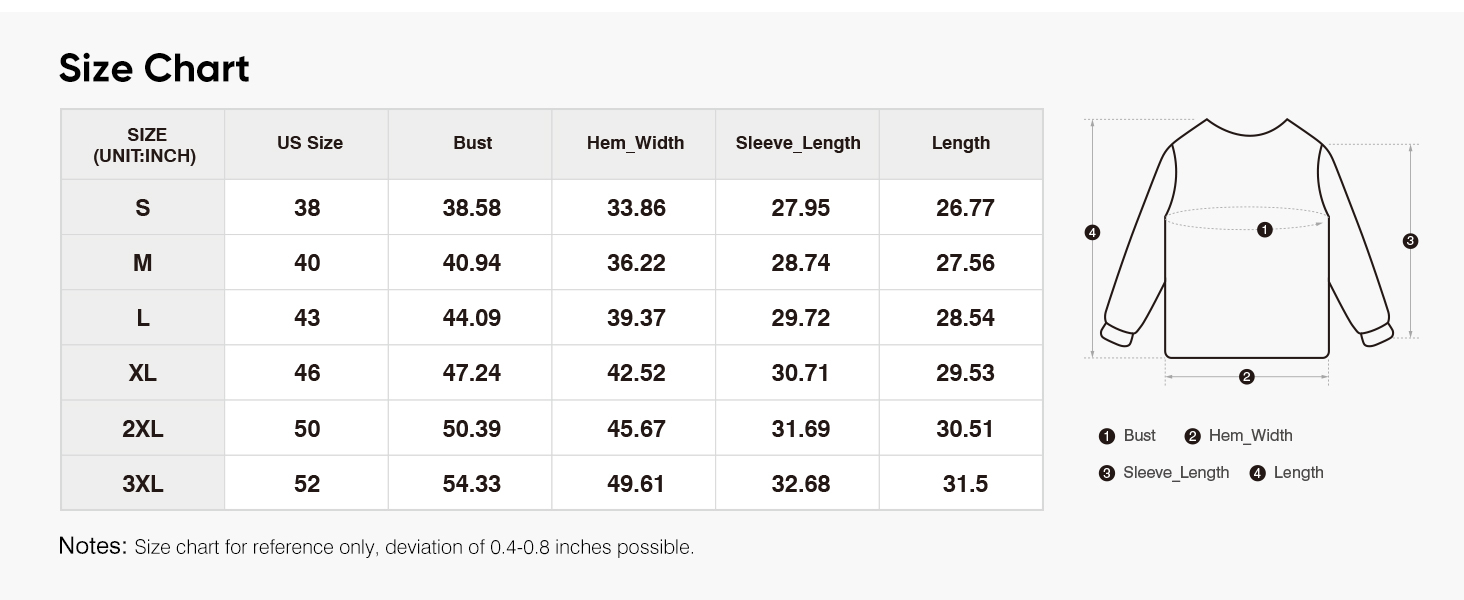Click the XL size row label
The height and width of the screenshot is (600, 1464).
(143, 373)
